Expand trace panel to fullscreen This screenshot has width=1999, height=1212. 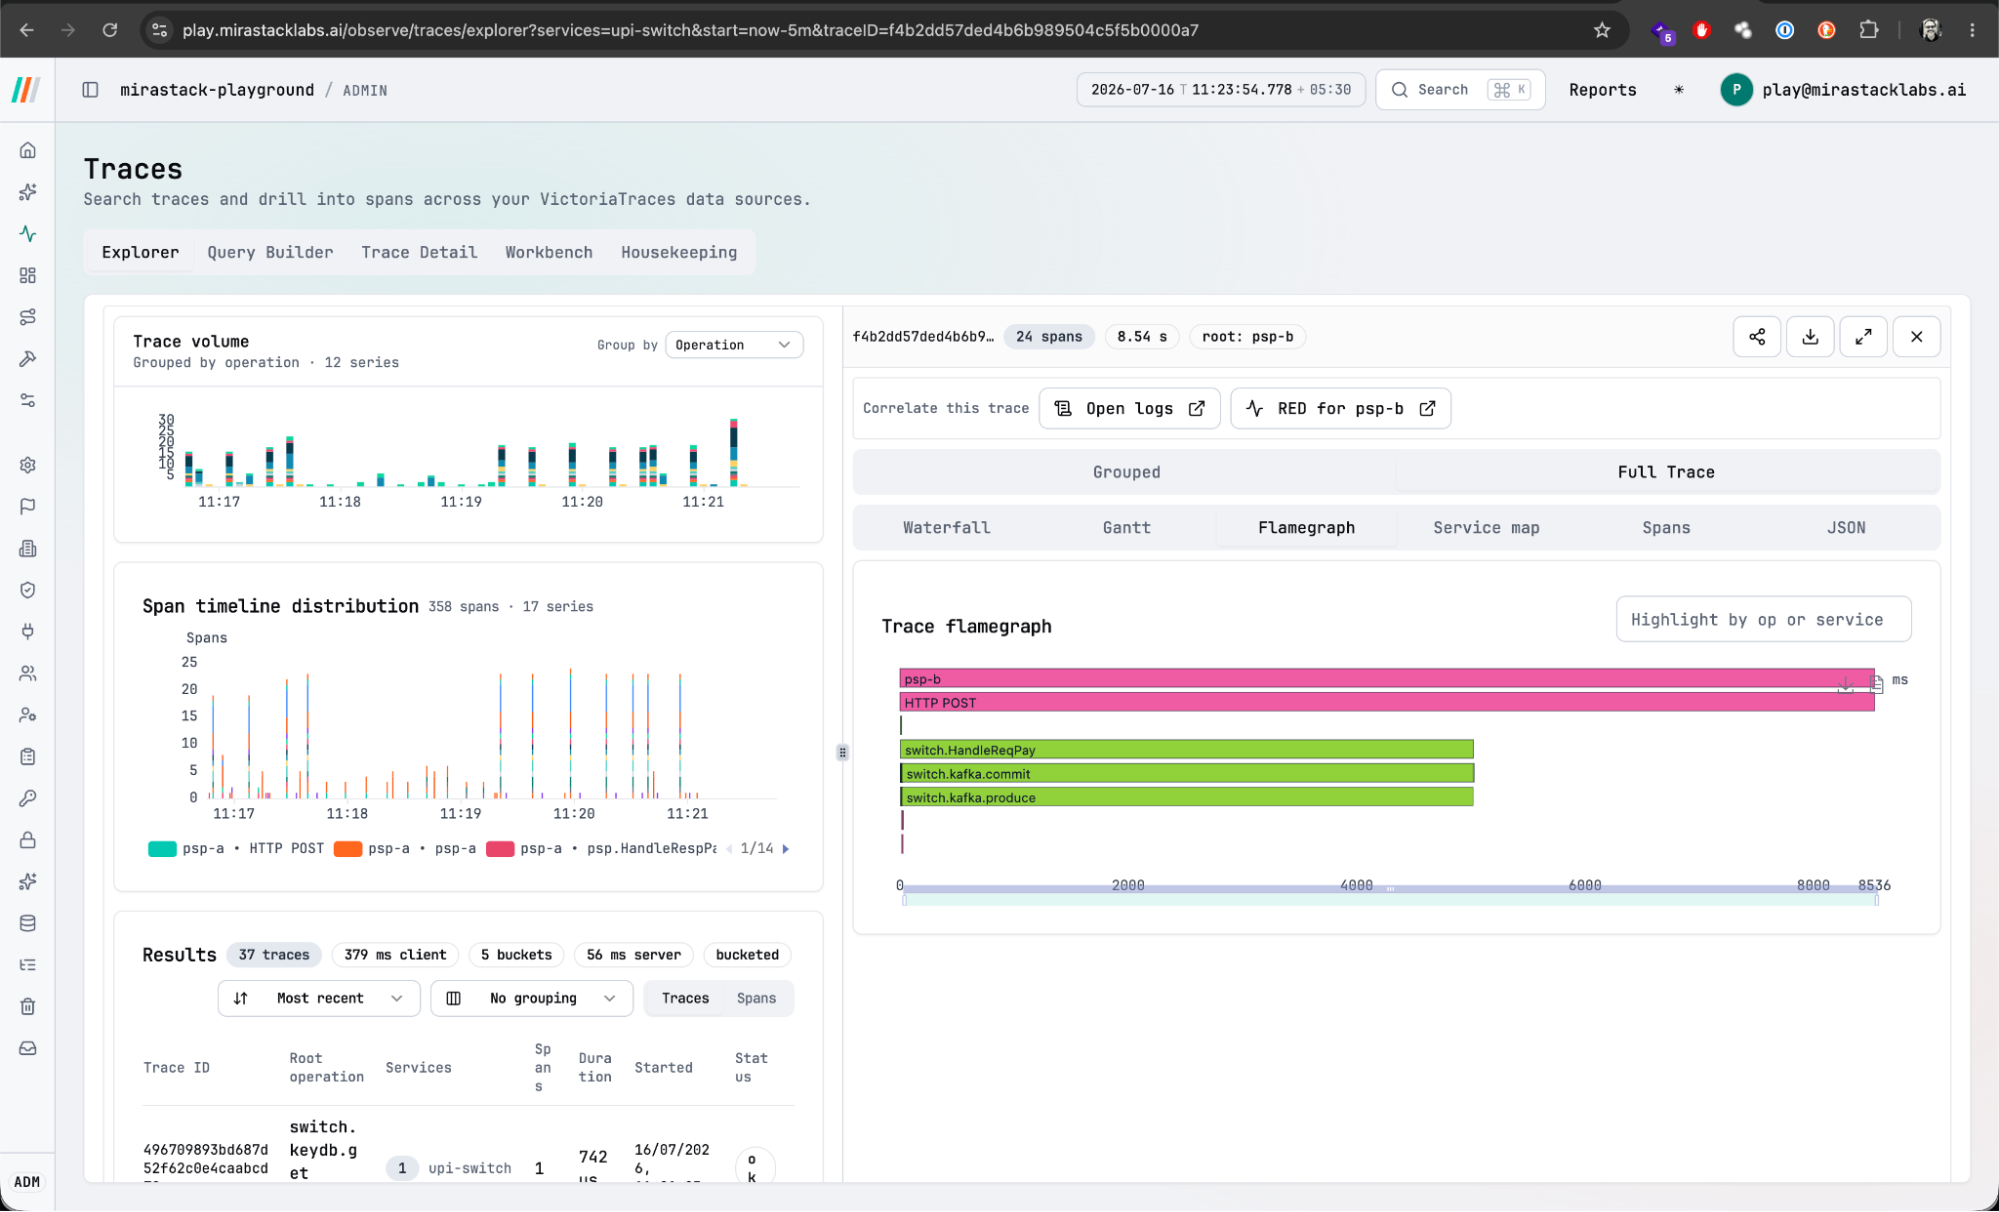click(1863, 337)
